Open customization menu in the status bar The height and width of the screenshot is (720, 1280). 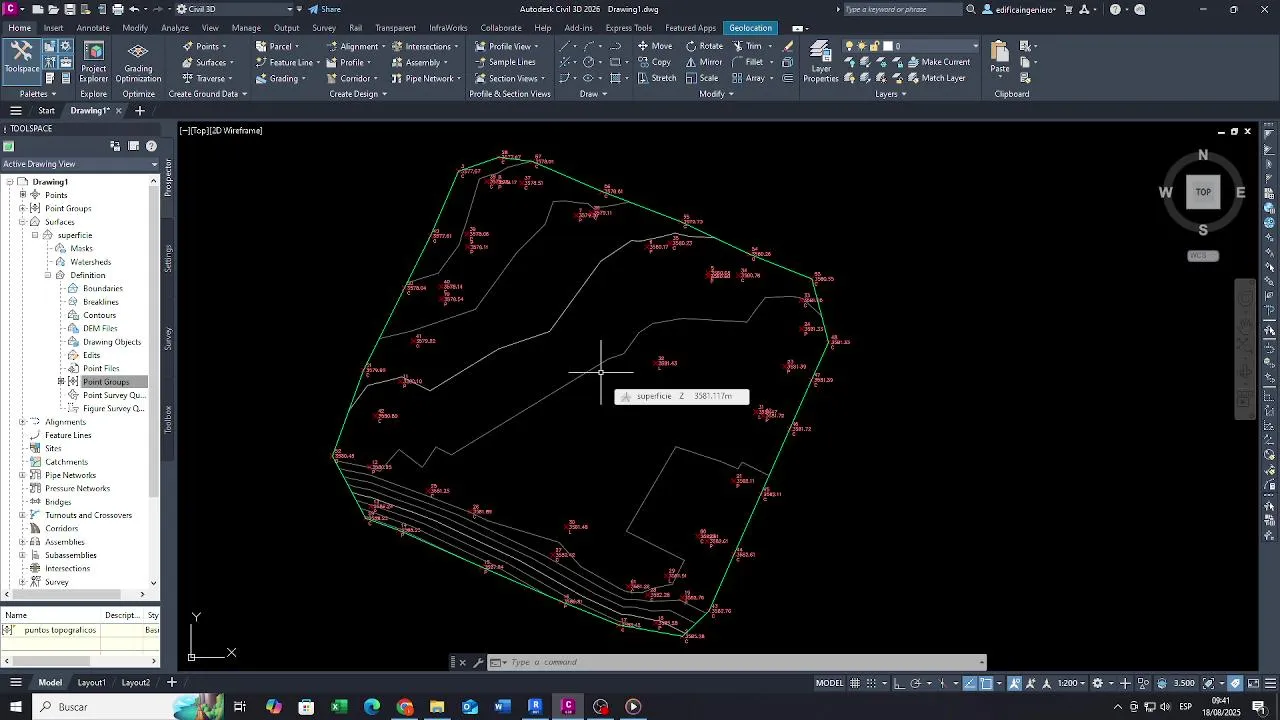1269,683
